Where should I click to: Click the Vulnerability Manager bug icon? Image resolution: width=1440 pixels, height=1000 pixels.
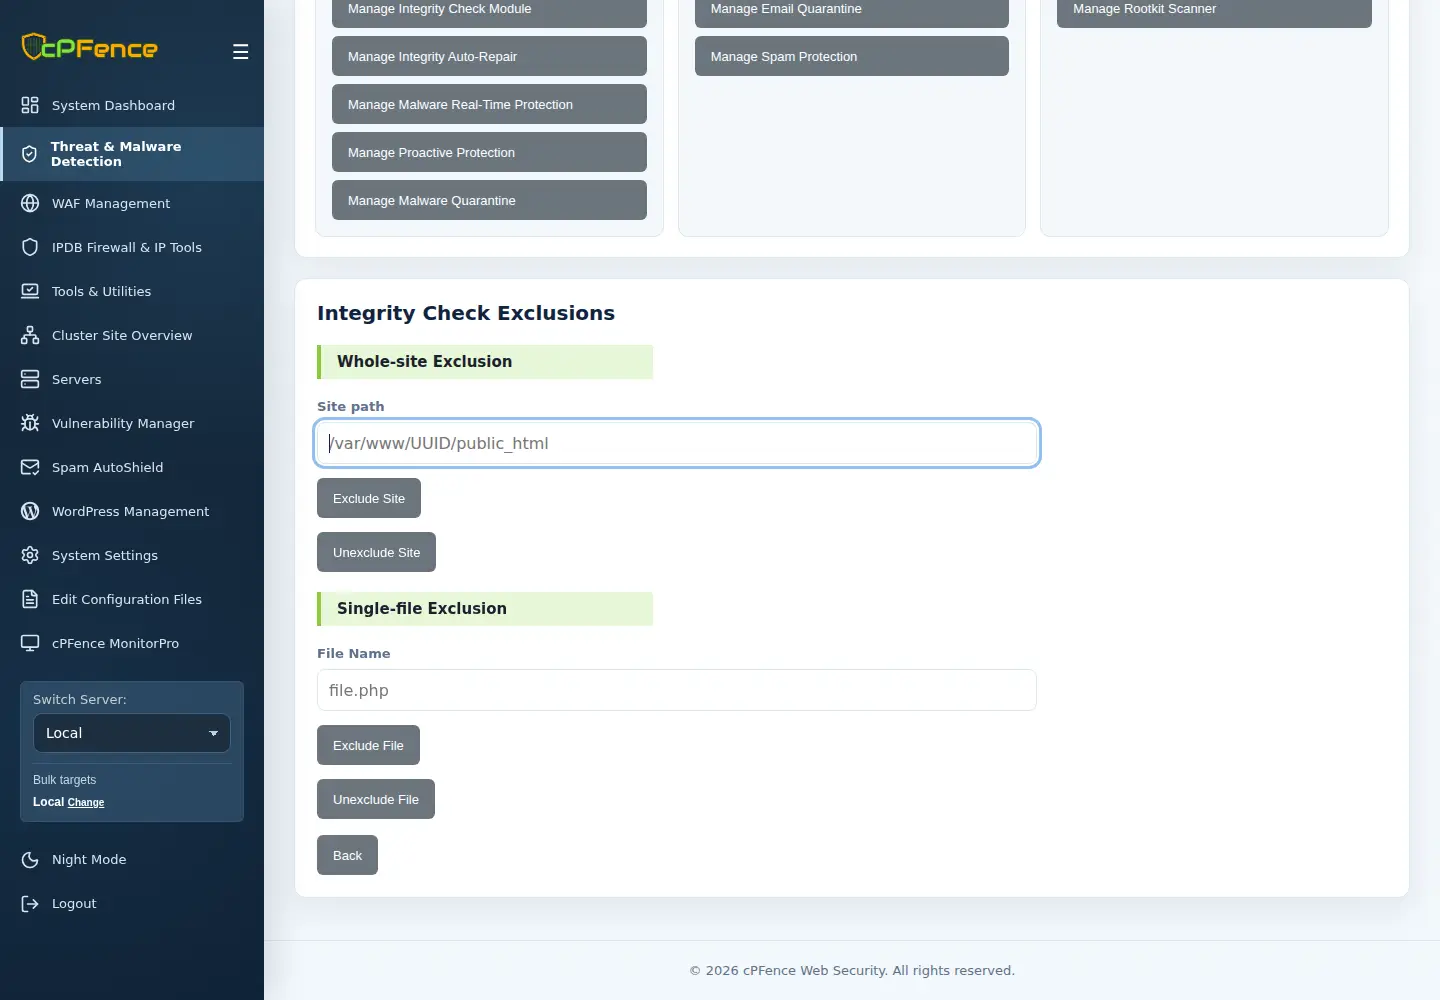[x=30, y=423]
